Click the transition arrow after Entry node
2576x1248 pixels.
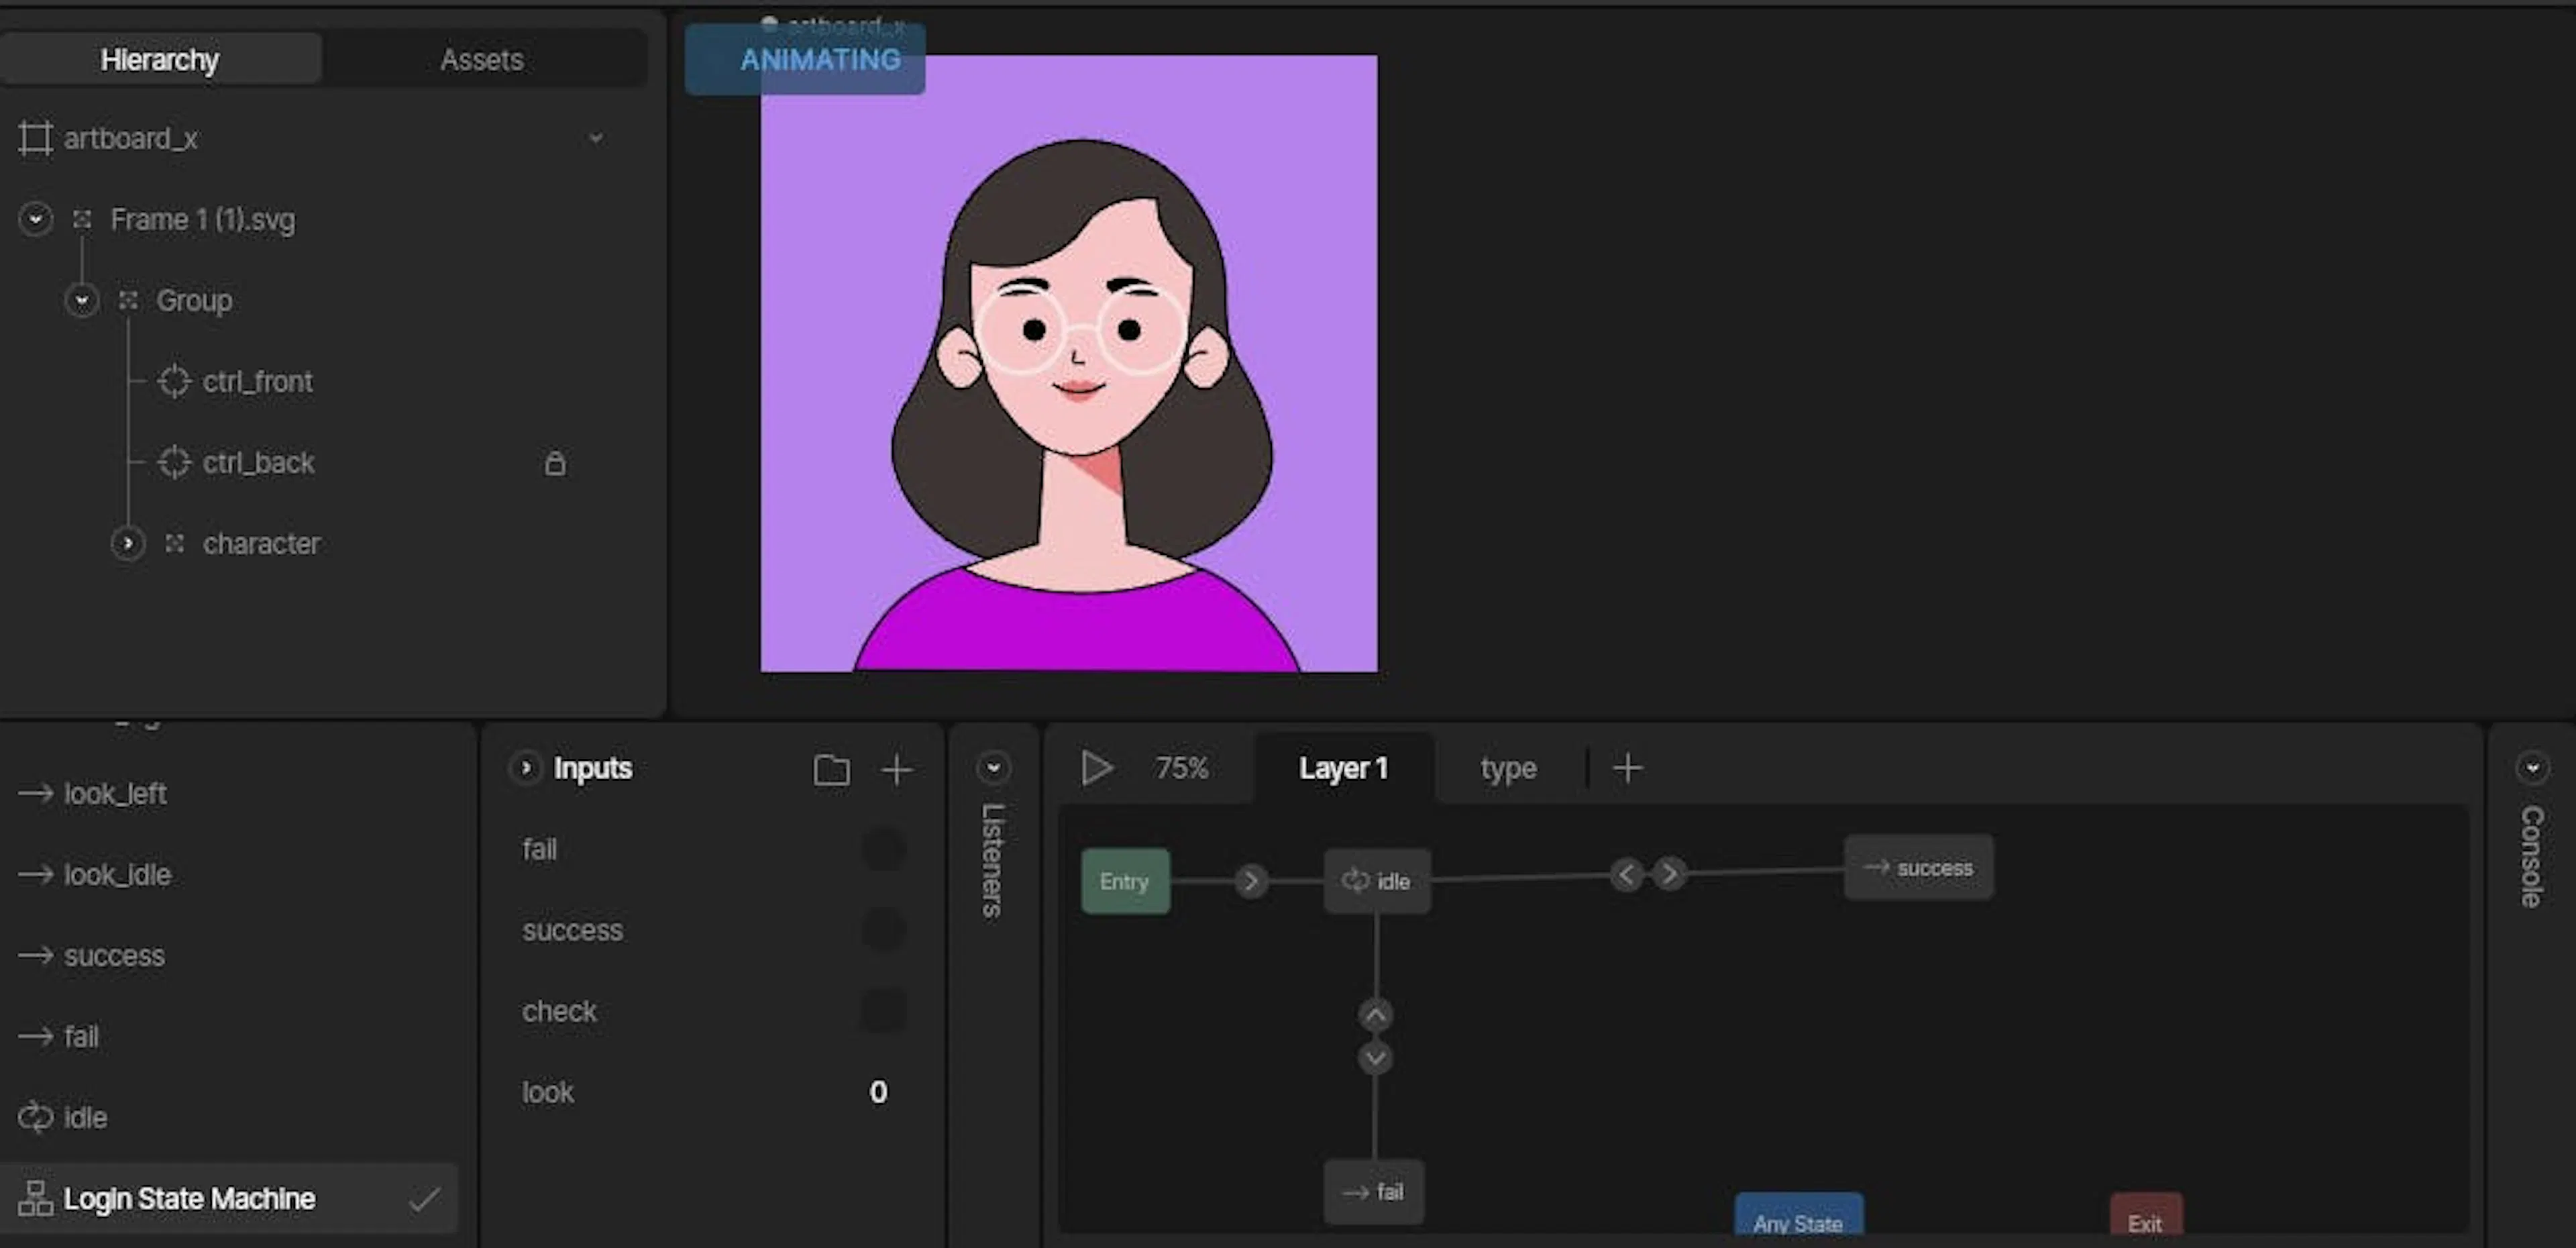pos(1250,881)
